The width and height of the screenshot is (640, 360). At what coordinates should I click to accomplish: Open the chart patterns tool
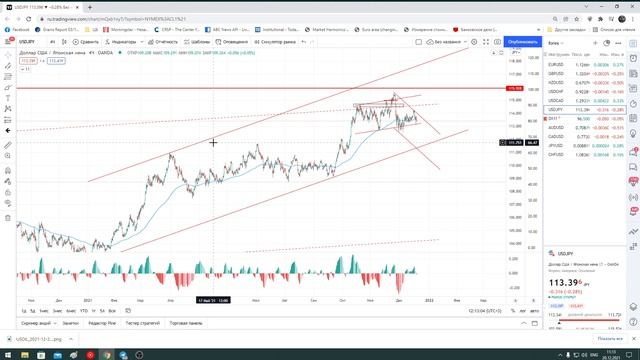(8, 109)
